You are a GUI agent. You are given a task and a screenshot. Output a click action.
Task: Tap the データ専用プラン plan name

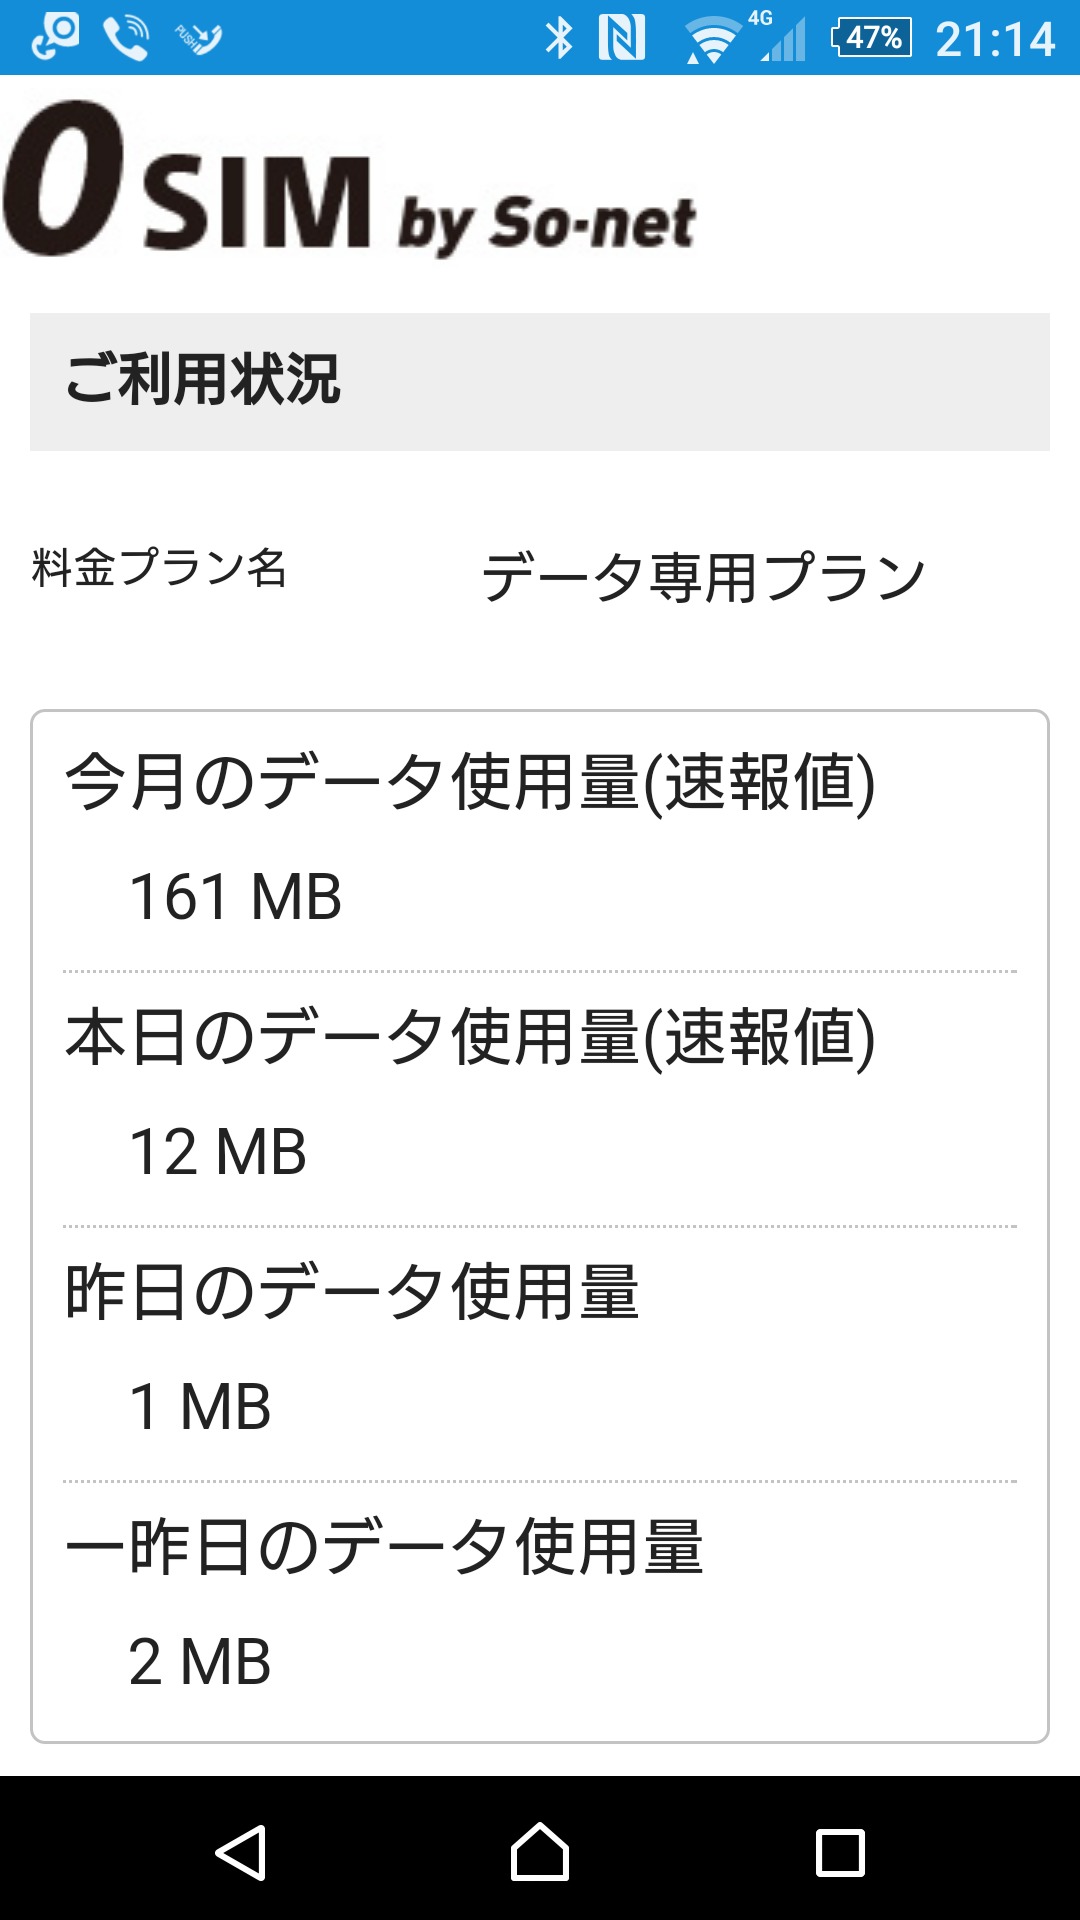703,577
